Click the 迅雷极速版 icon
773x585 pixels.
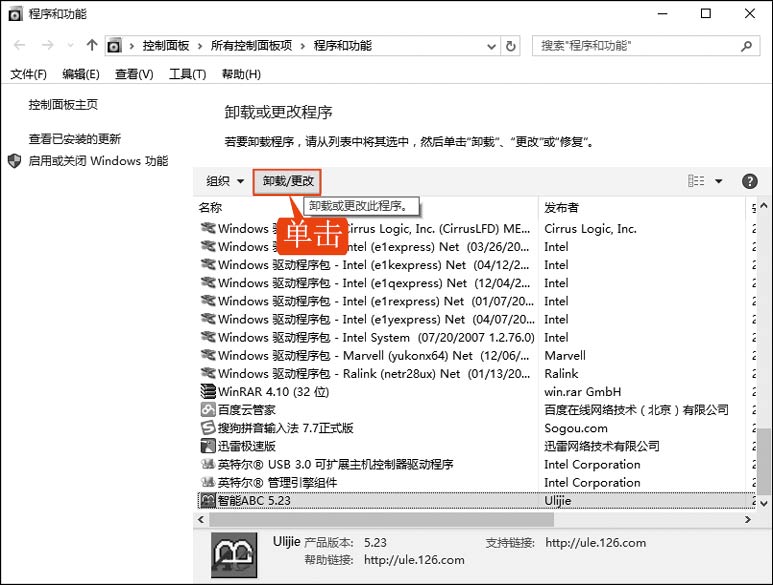point(208,446)
